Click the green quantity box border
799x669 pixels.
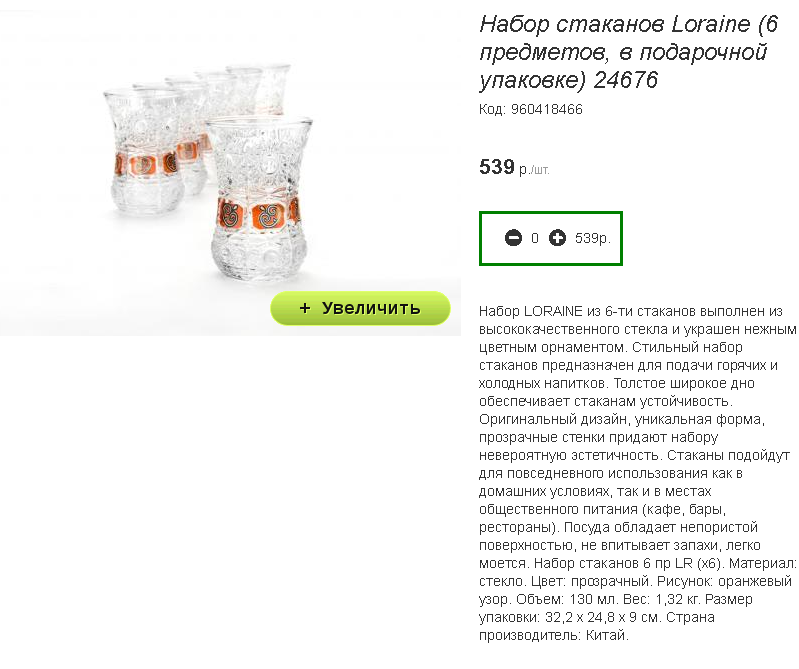tap(551, 212)
